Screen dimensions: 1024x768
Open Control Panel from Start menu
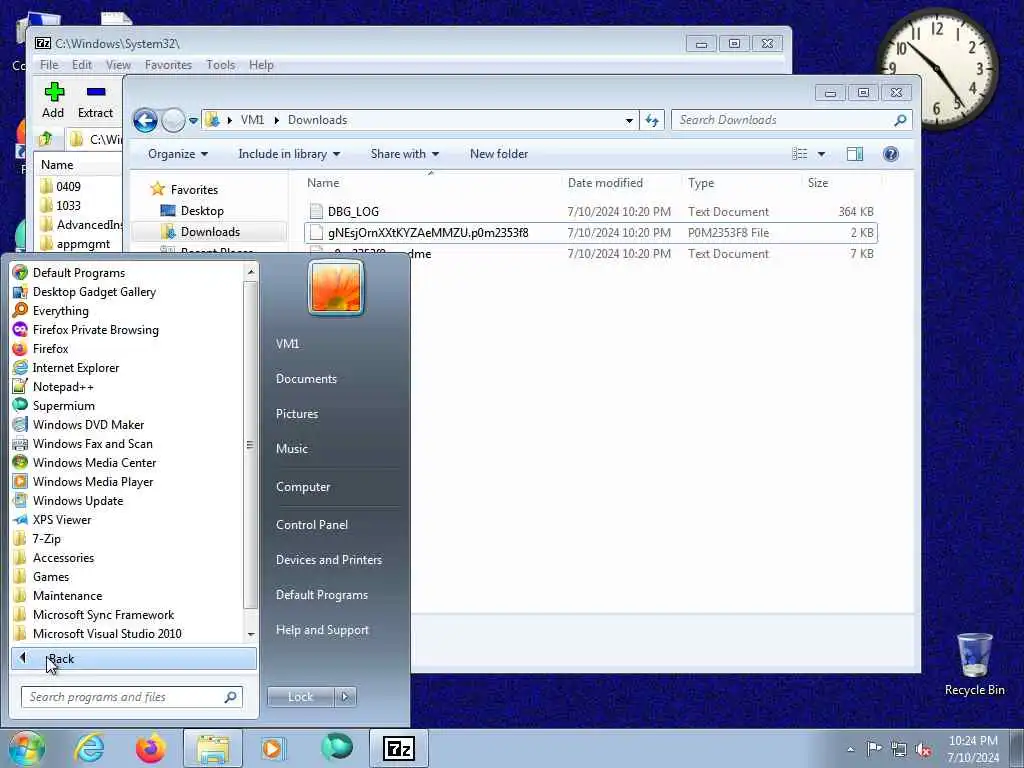pyautogui.click(x=312, y=525)
